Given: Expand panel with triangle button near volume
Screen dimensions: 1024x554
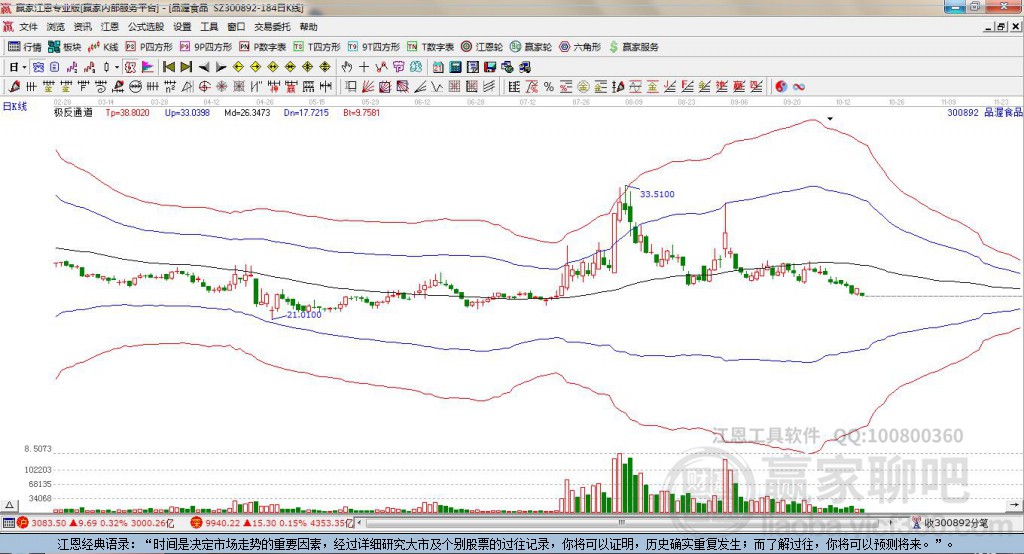Looking at the screenshot, I should pyautogui.click(x=10, y=505).
